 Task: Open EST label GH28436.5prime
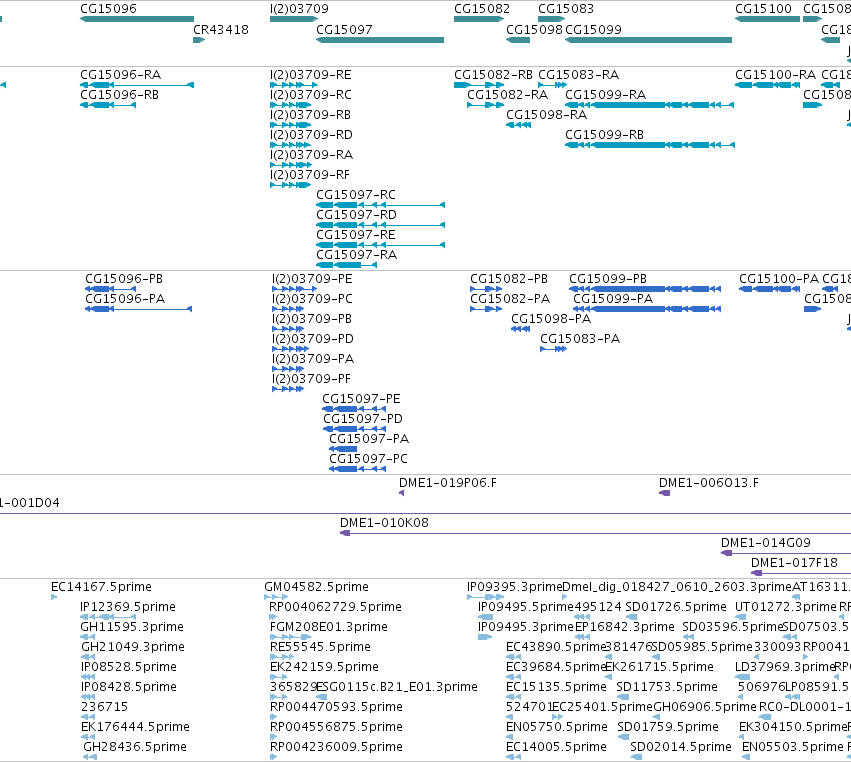click(x=135, y=747)
